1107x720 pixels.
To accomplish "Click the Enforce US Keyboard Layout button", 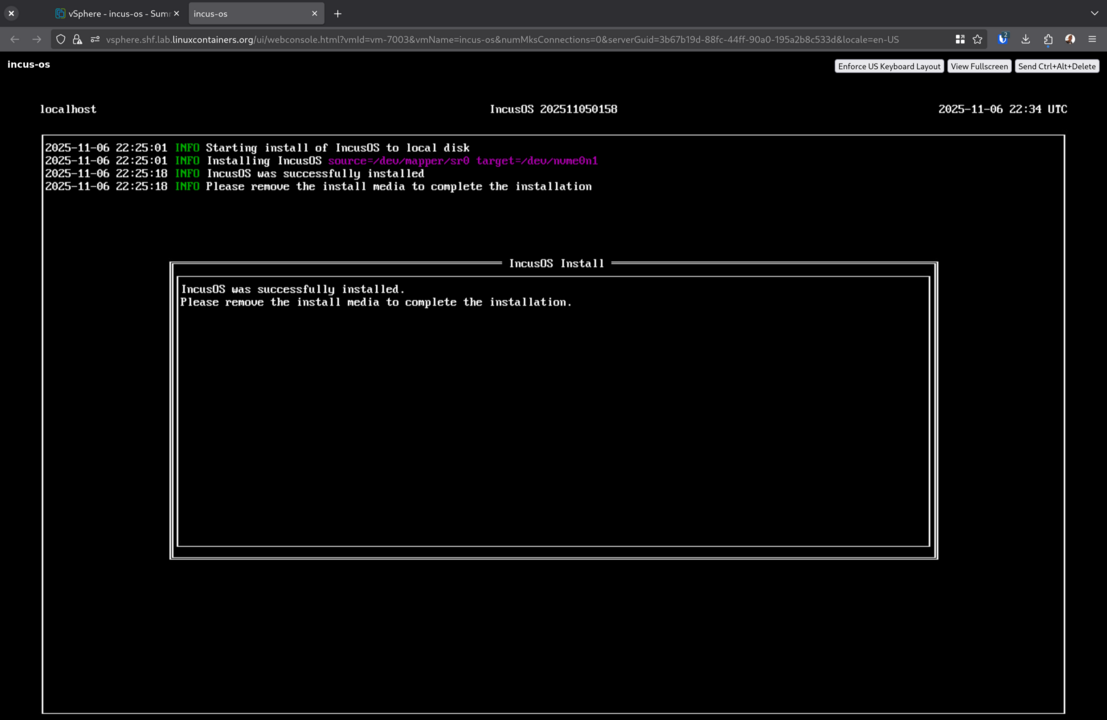I will (889, 66).
